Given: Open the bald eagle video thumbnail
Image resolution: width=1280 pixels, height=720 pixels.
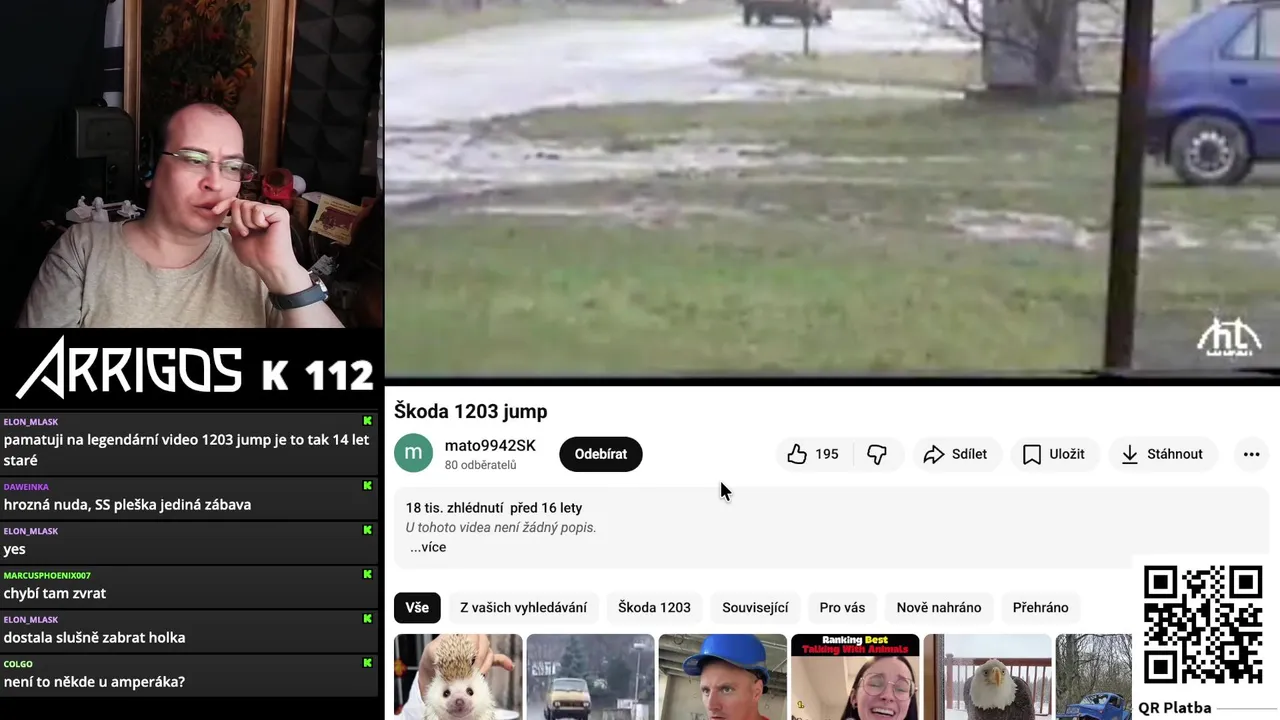Looking at the screenshot, I should point(987,677).
